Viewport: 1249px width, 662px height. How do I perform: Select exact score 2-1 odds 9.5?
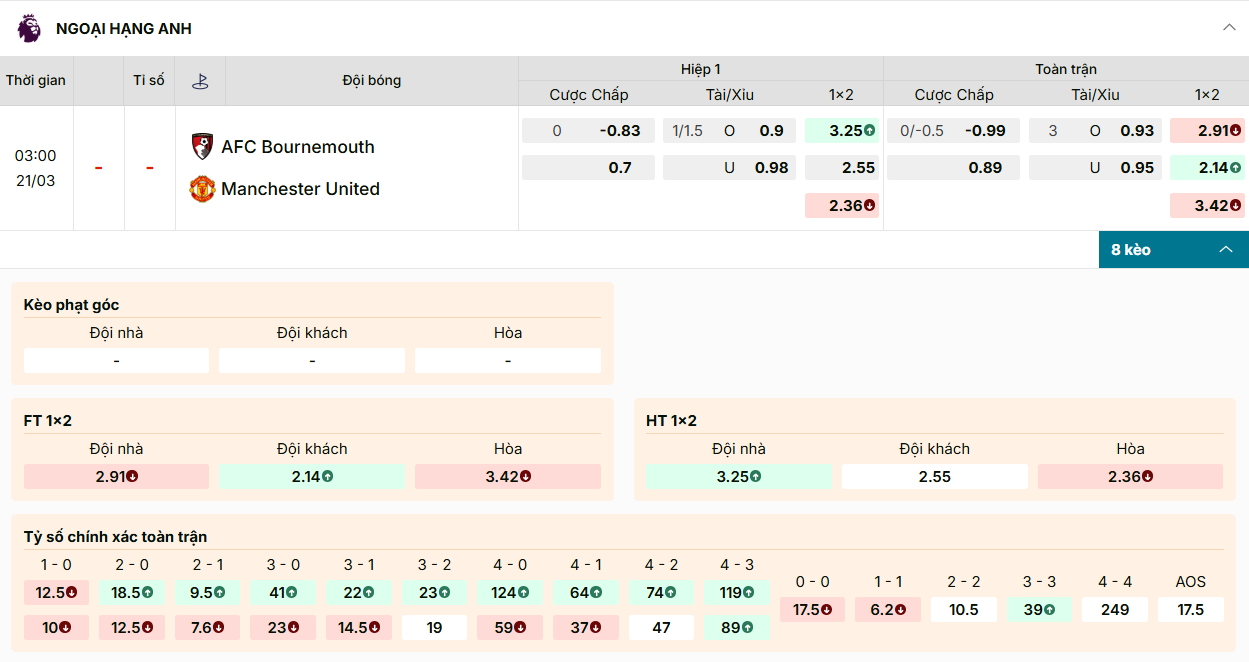[x=208, y=592]
